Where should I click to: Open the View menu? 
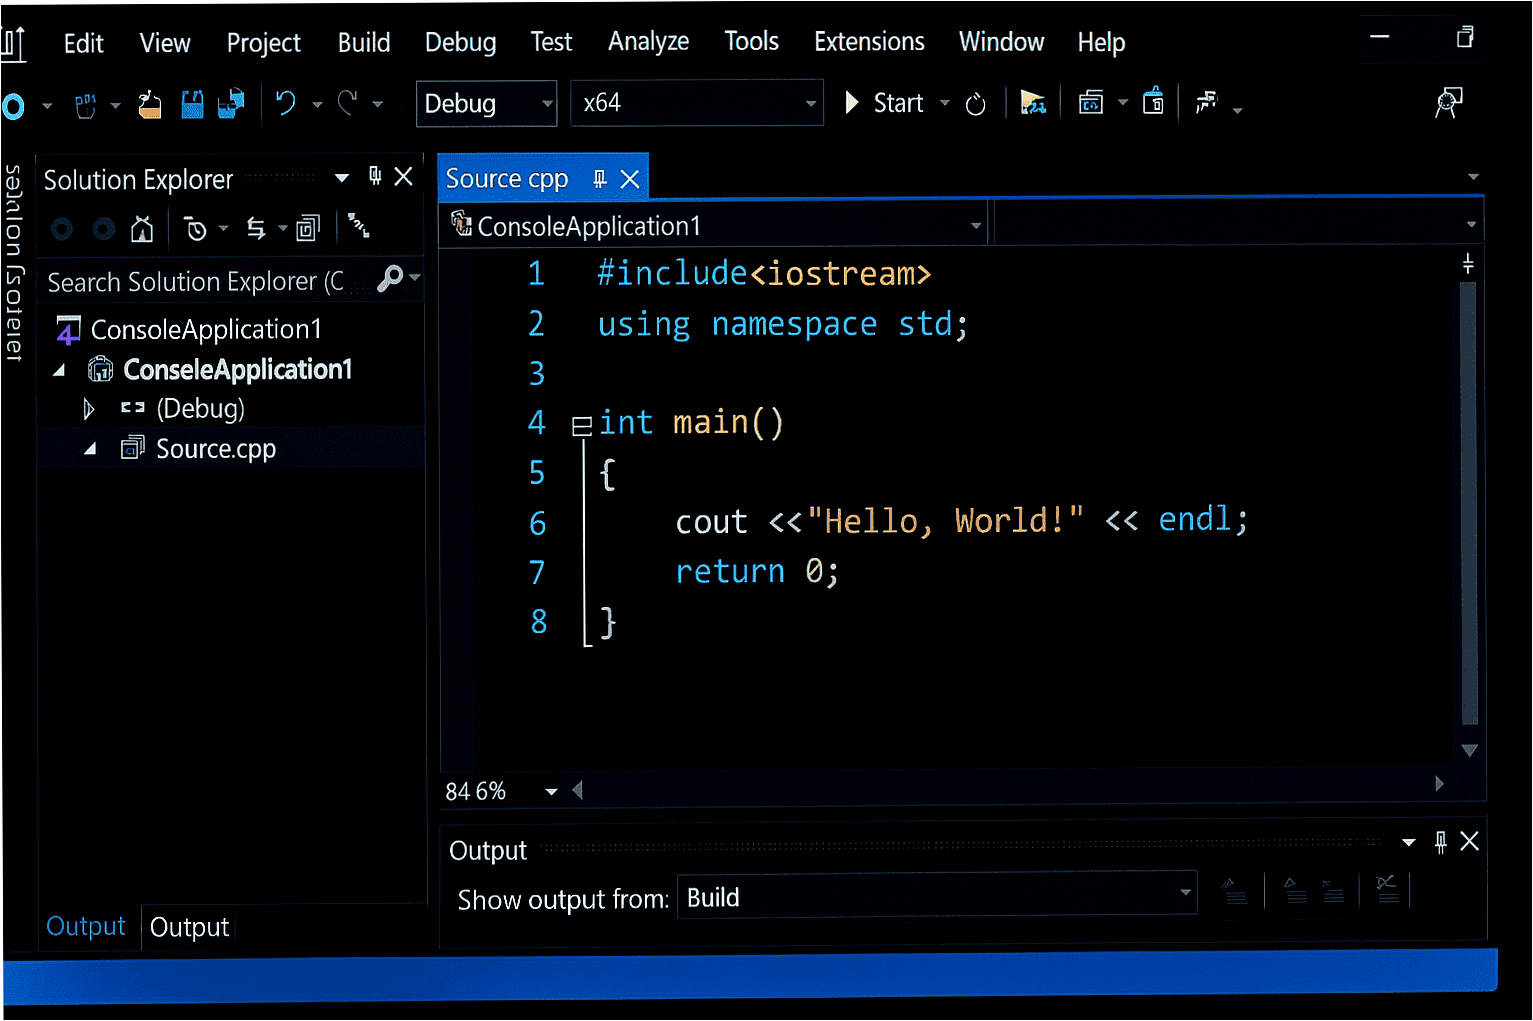[165, 43]
